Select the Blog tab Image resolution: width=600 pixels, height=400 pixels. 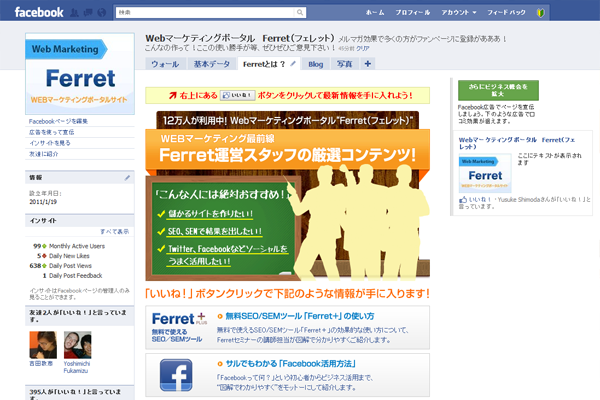pyautogui.click(x=315, y=63)
